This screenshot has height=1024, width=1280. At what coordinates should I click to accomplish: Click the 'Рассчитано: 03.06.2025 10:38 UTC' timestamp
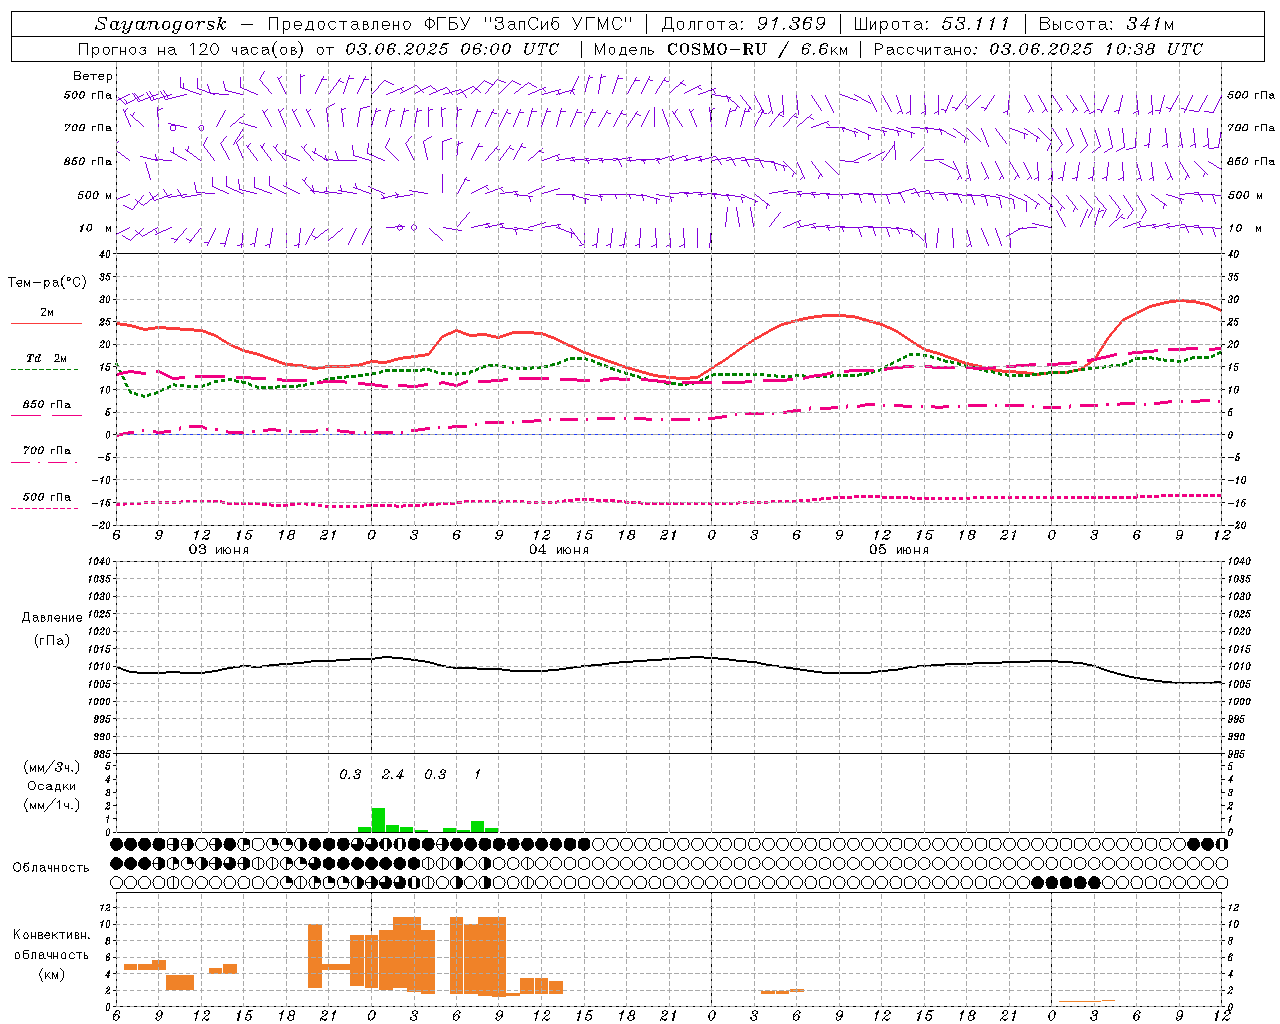point(1038,49)
